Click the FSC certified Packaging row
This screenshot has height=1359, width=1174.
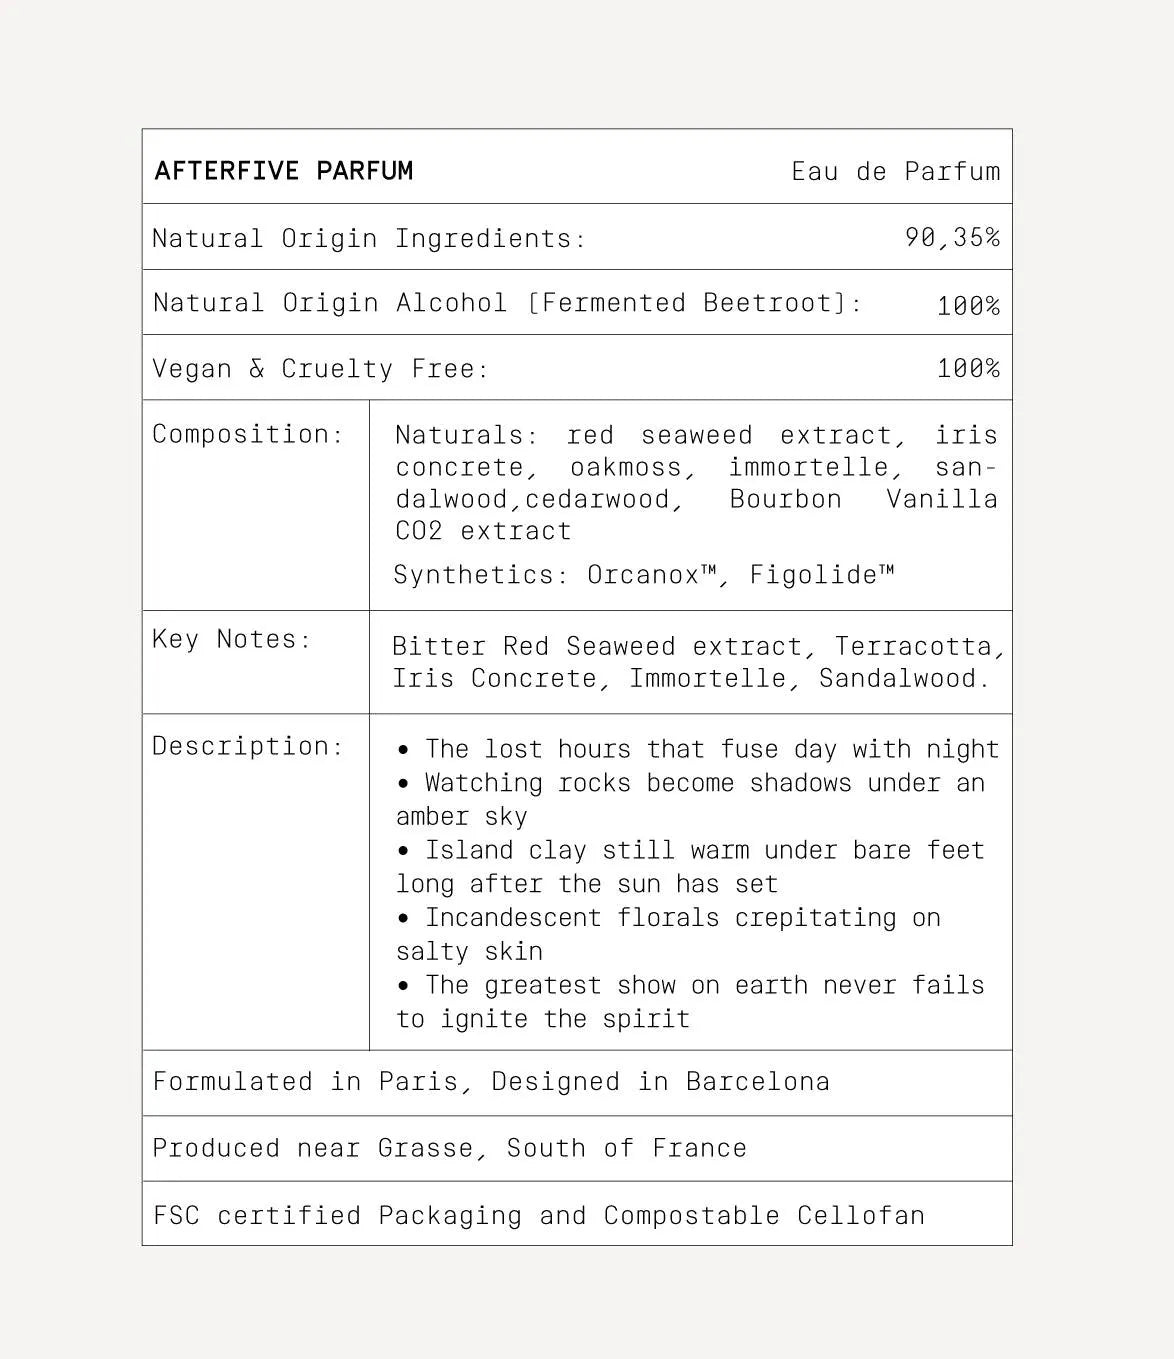pos(538,1215)
